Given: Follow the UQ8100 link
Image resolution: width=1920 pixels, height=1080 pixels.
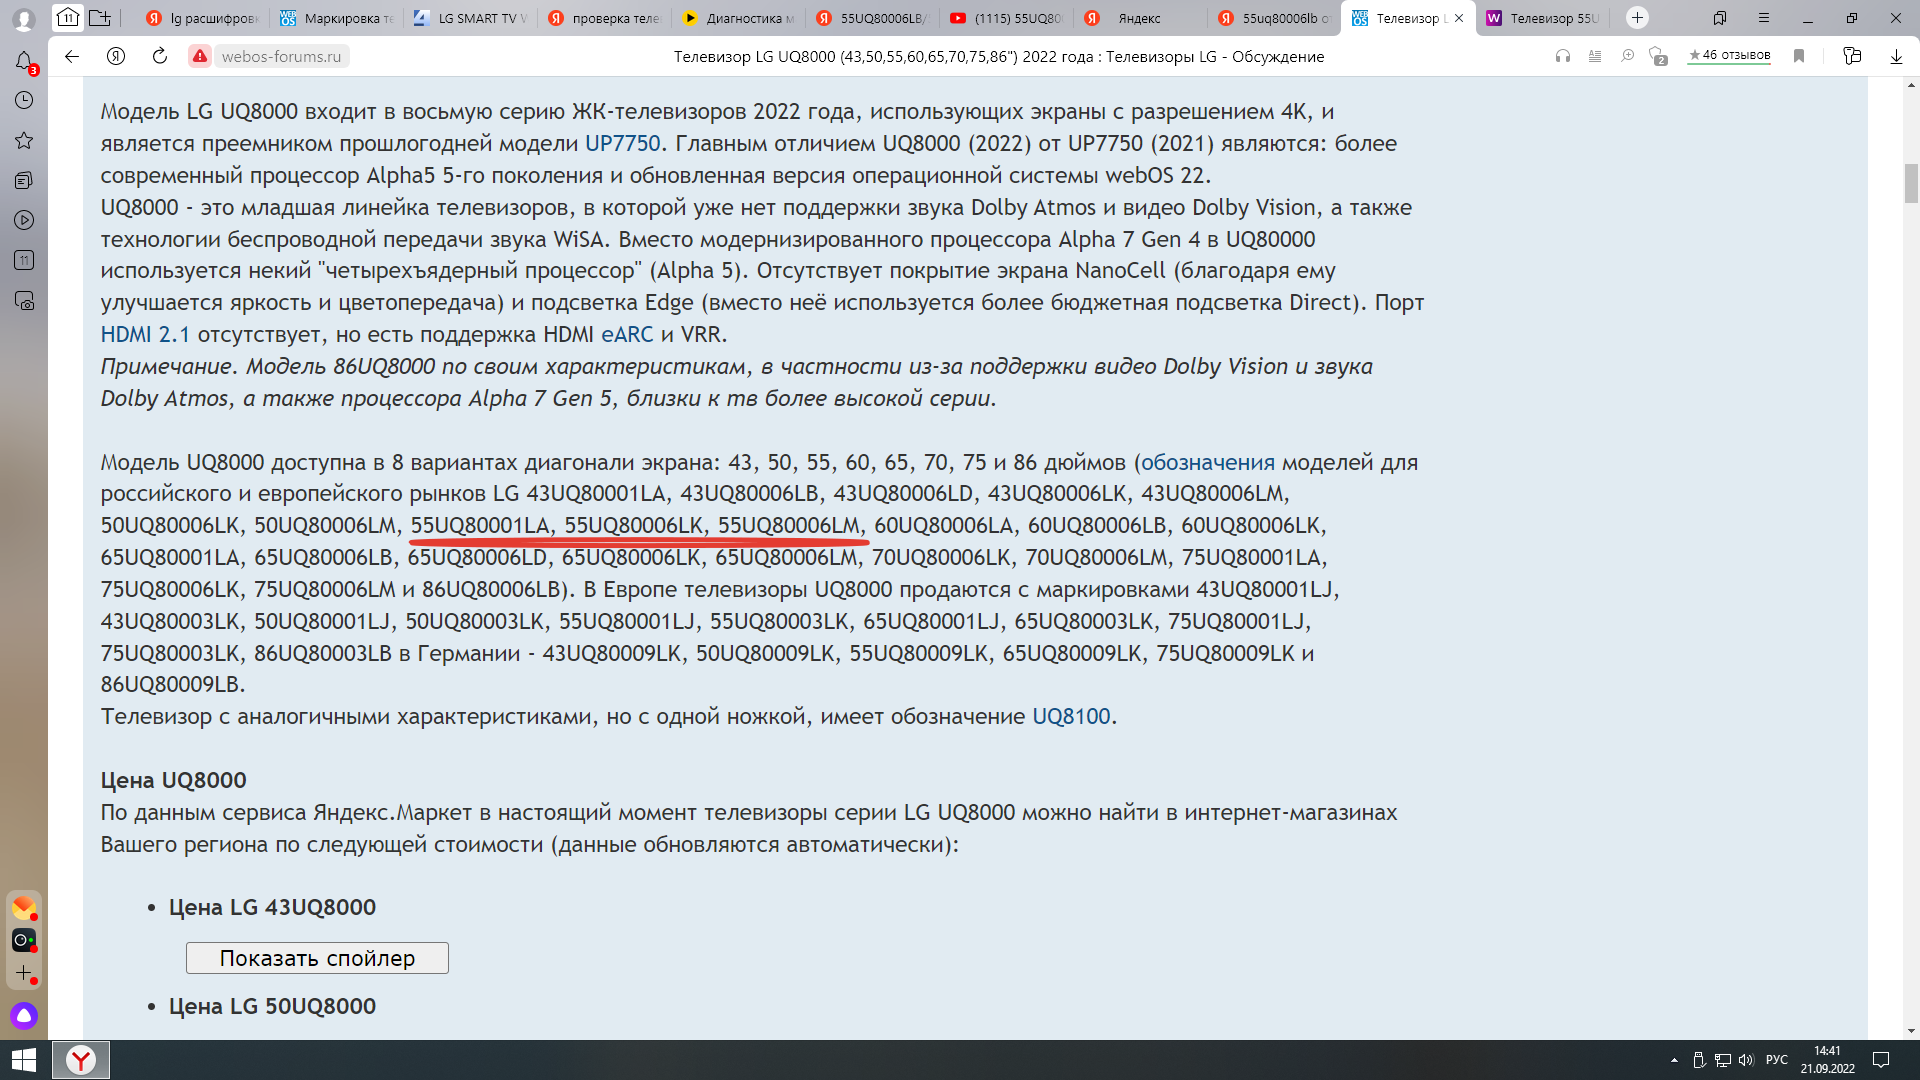Looking at the screenshot, I should coord(1071,716).
